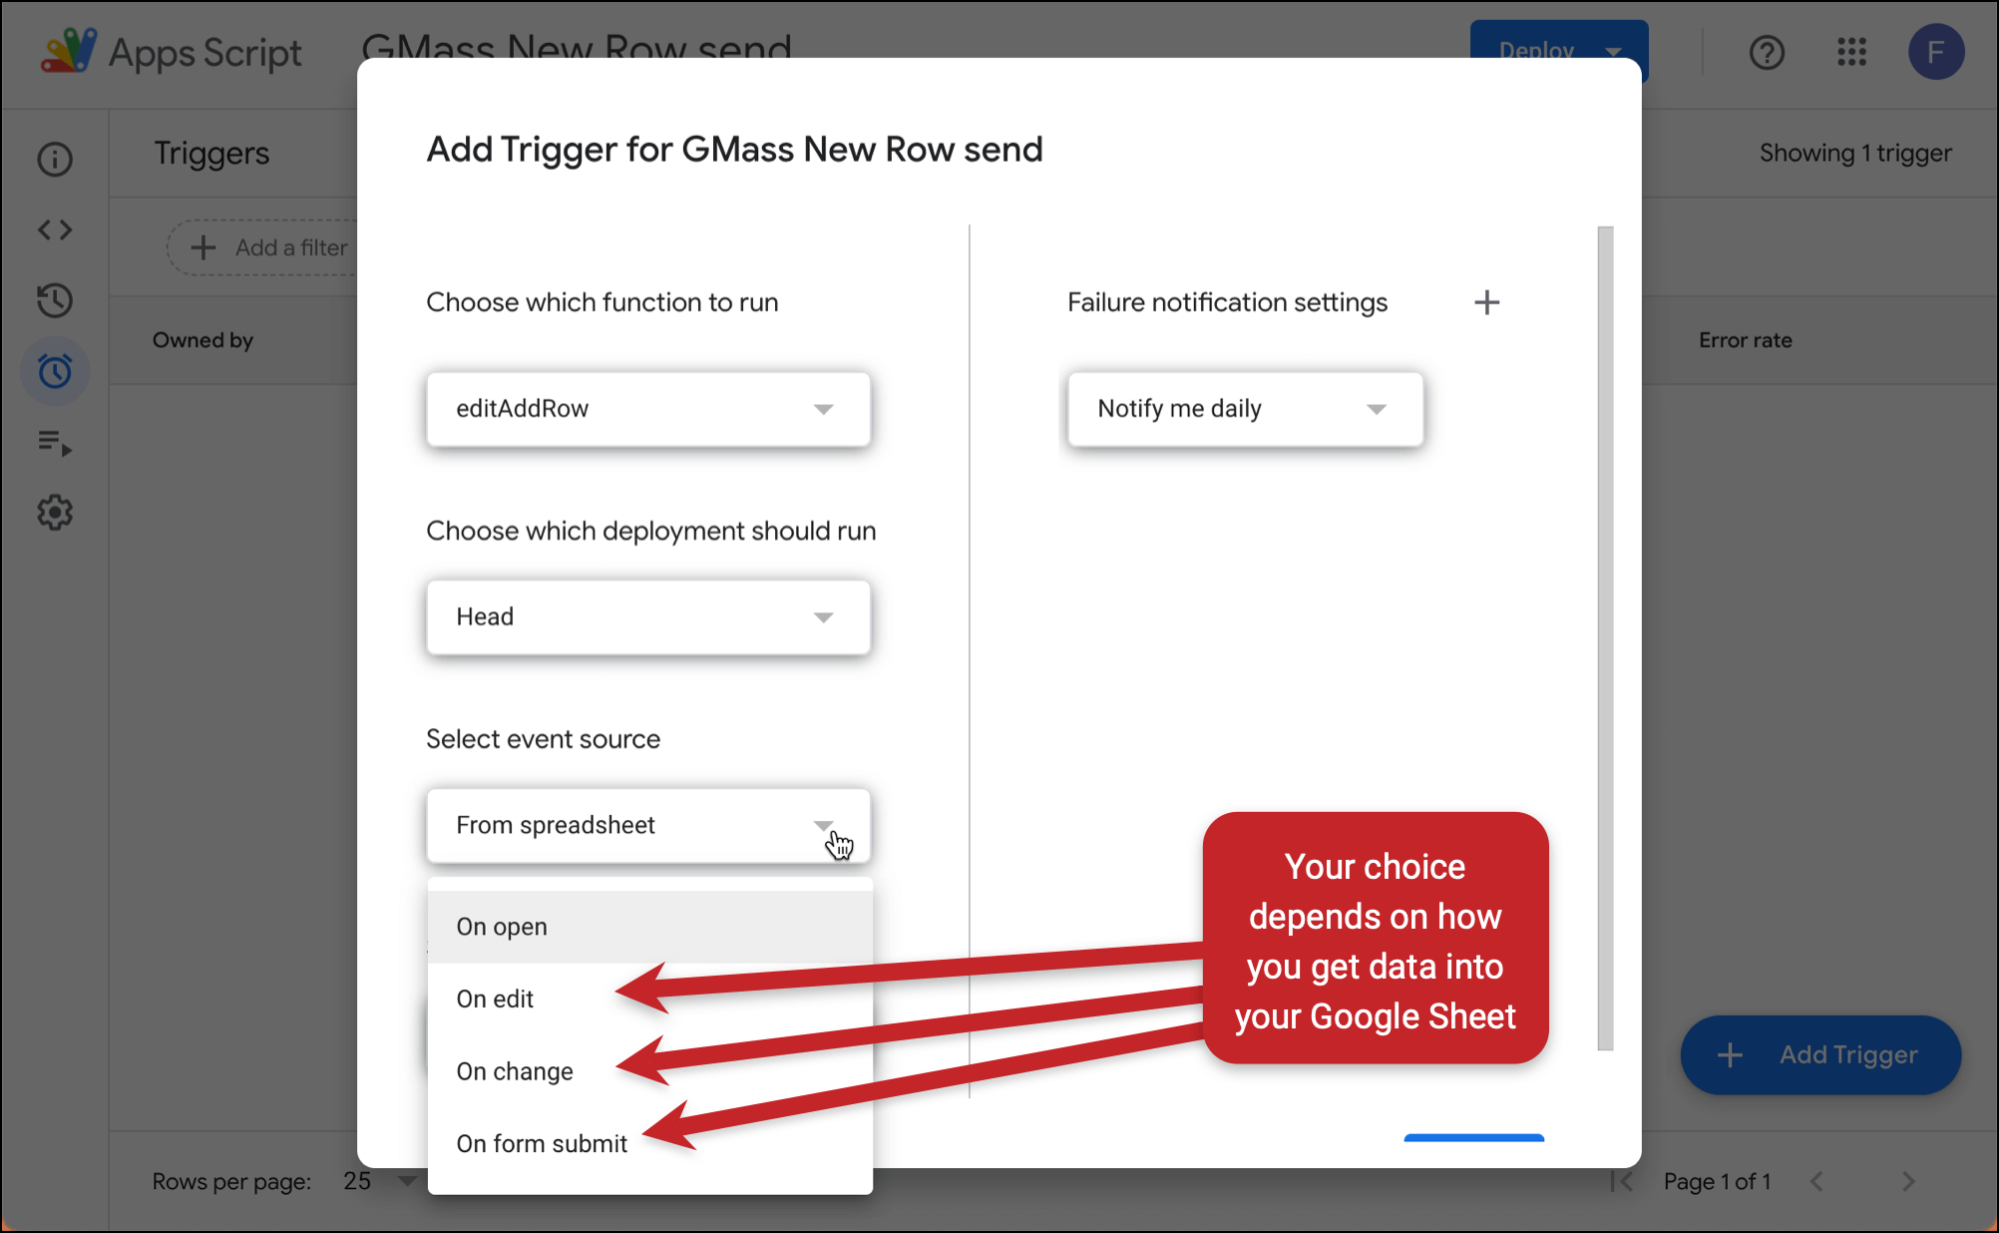The height and width of the screenshot is (1233, 1999).
Task: Open the Help question mark icon
Action: point(1767,52)
